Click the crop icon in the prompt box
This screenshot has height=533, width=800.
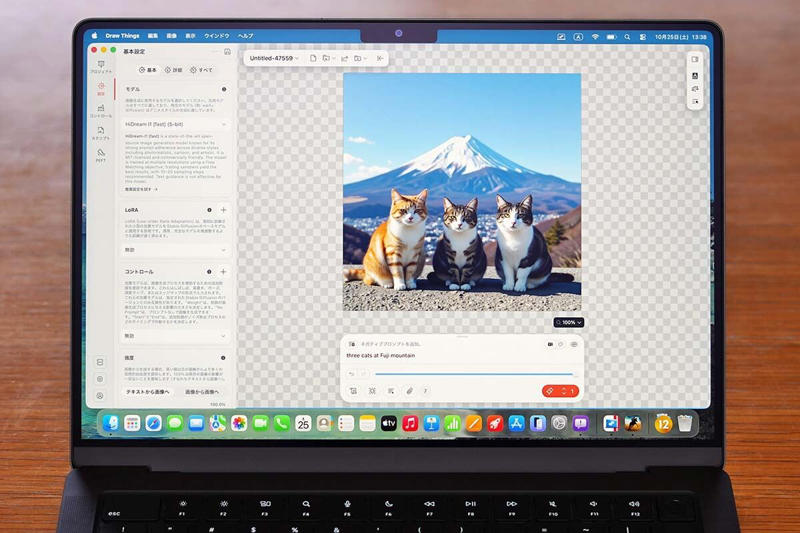click(353, 391)
